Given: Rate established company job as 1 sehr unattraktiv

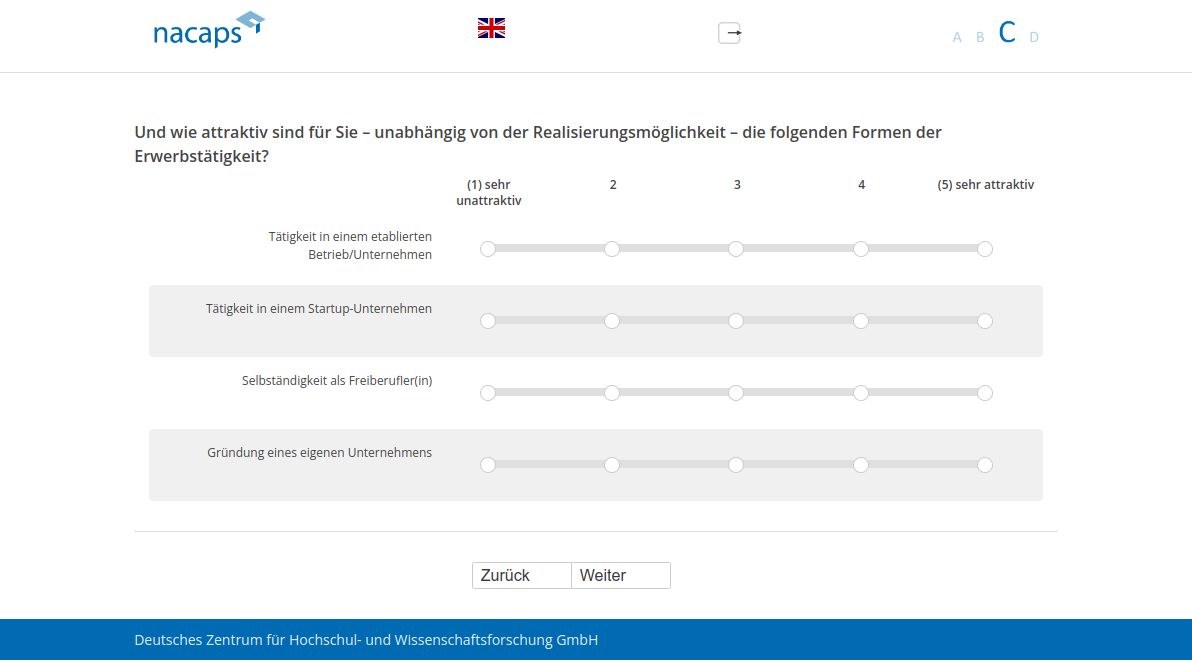Looking at the screenshot, I should pyautogui.click(x=488, y=249).
